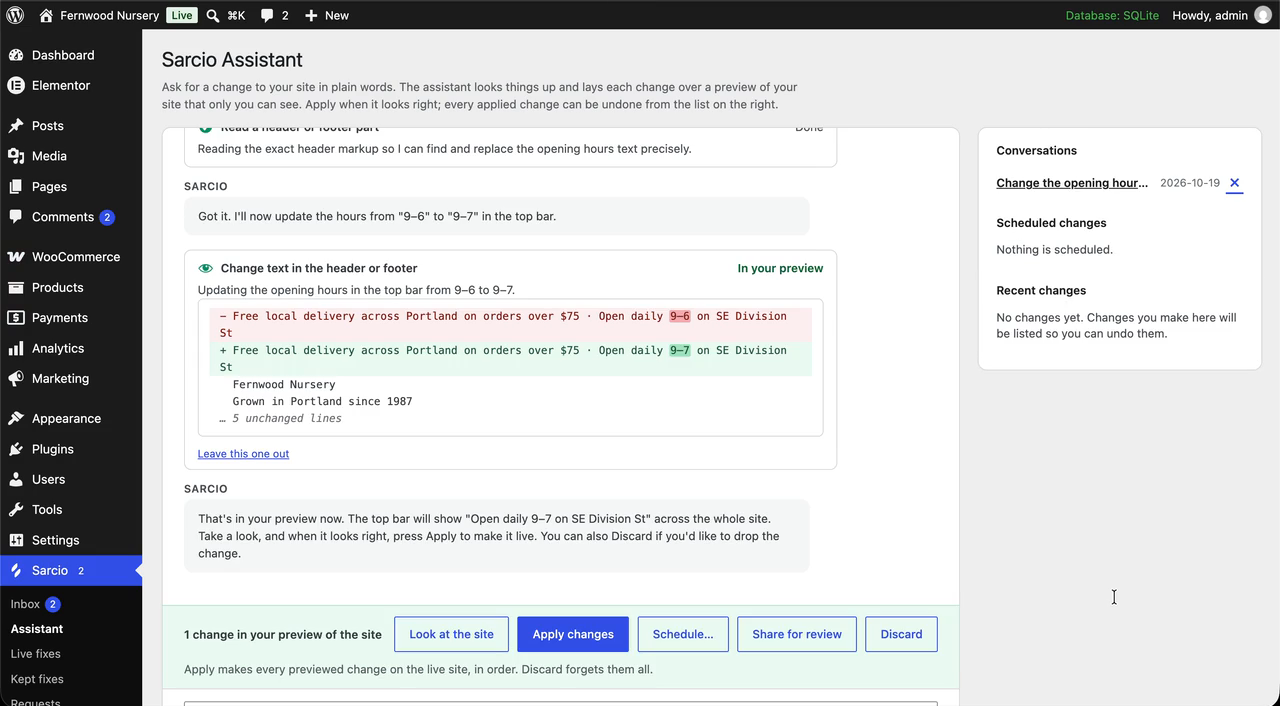Open the Live fixes submenu
Screen dimensions: 1280x706
point(36,654)
